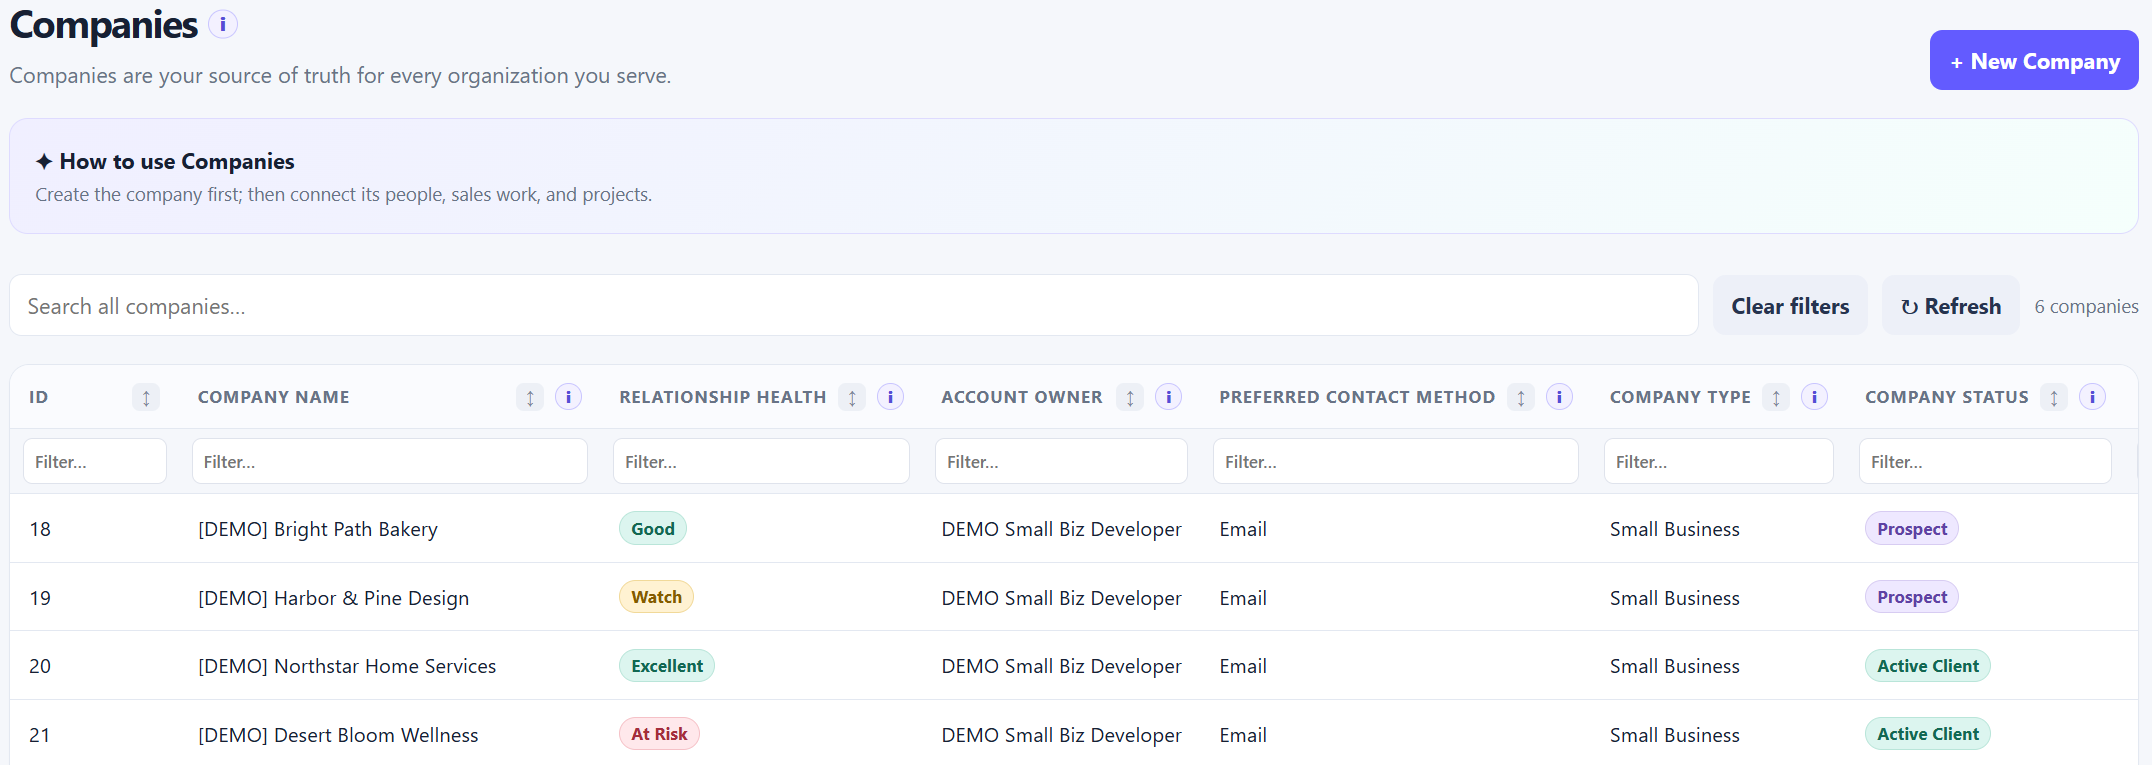Click ID 19 cell
Screen dimensions: 2152x765
pyautogui.click(x=40, y=598)
